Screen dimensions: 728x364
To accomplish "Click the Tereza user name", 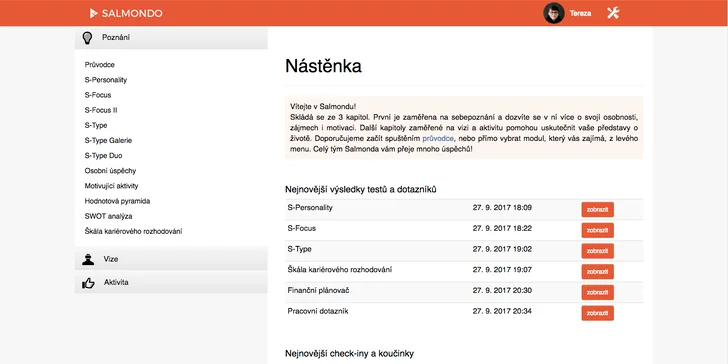I will coord(580,13).
